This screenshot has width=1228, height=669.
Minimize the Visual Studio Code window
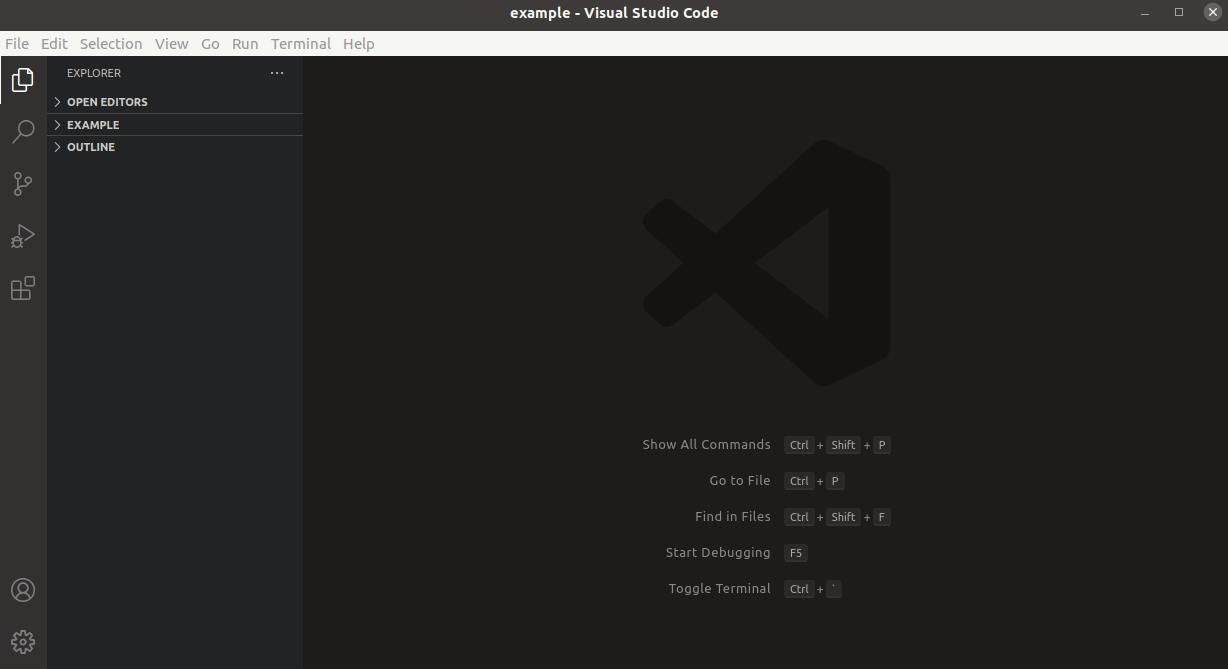click(x=1145, y=13)
